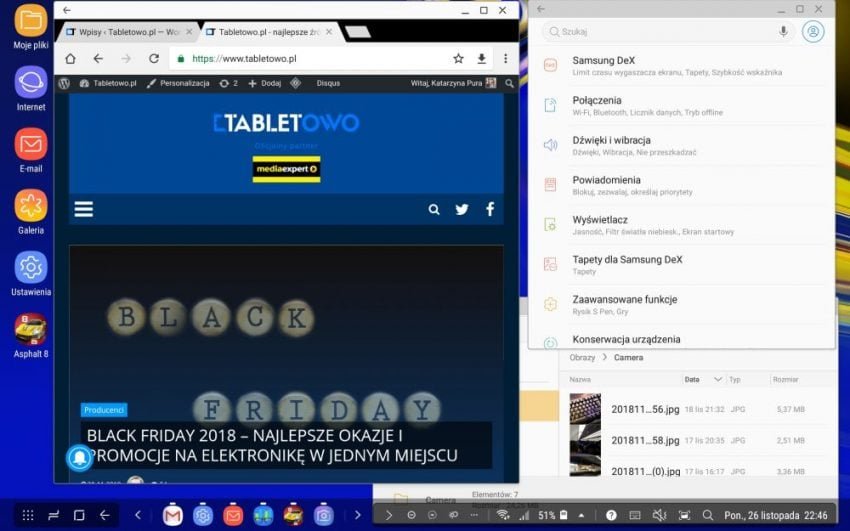Click Disqus in the admin bar

[329, 83]
